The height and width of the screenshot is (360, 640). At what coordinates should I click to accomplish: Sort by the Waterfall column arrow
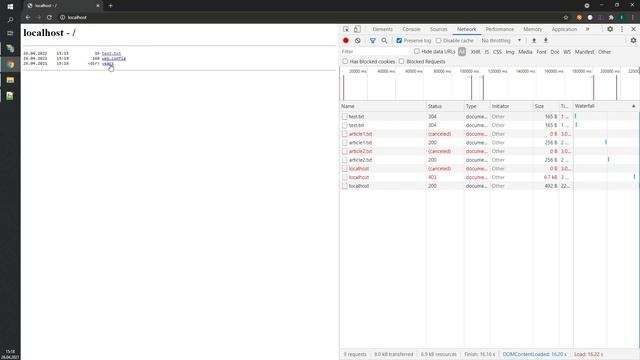coord(633,106)
